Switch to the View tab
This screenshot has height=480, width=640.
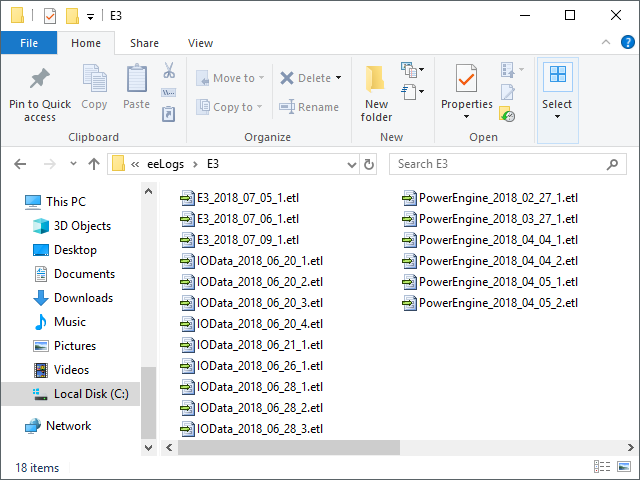coord(200,43)
